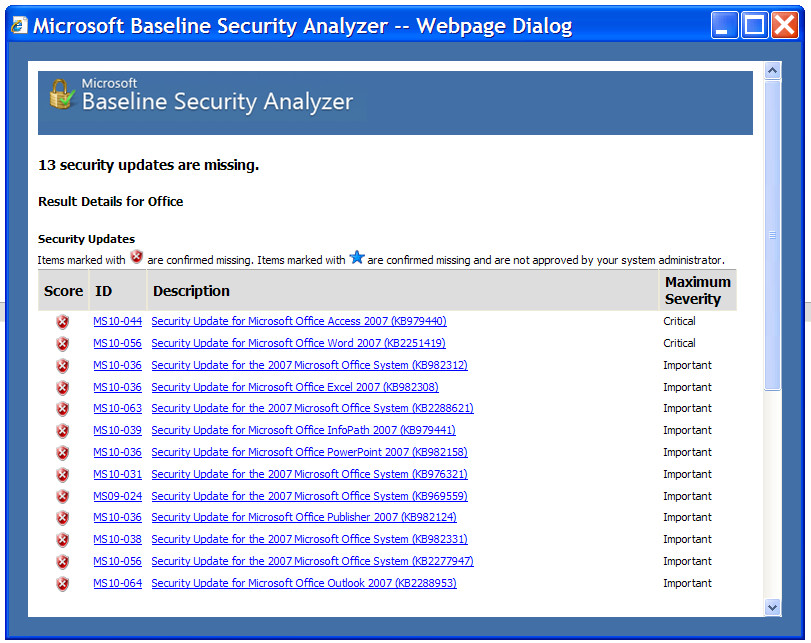Click the Maximum Severity column header
Image resolution: width=811 pixels, height=643 pixels.
pyautogui.click(x=697, y=290)
